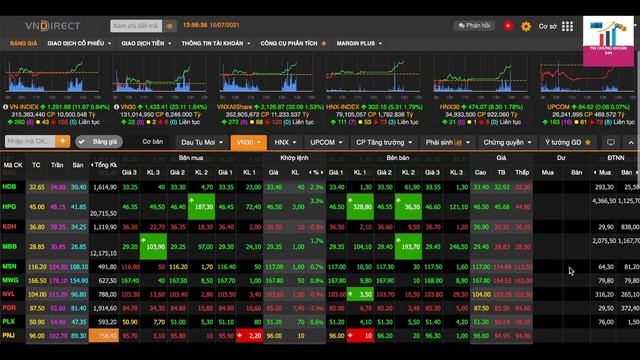Click the Cơ sở label

[547, 27]
